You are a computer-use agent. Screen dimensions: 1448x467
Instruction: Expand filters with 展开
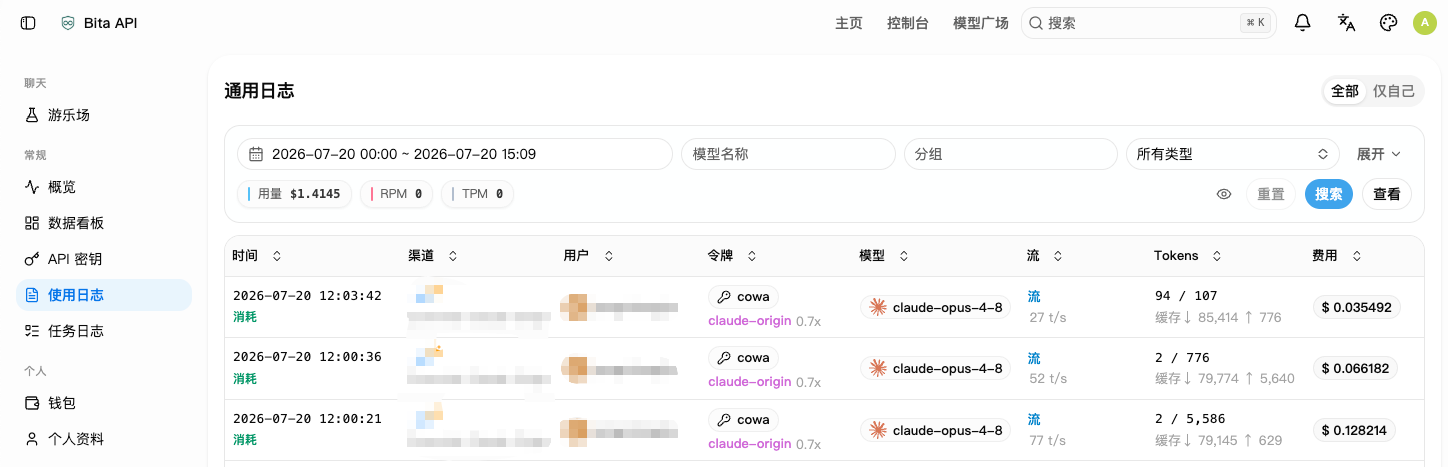pos(1379,154)
